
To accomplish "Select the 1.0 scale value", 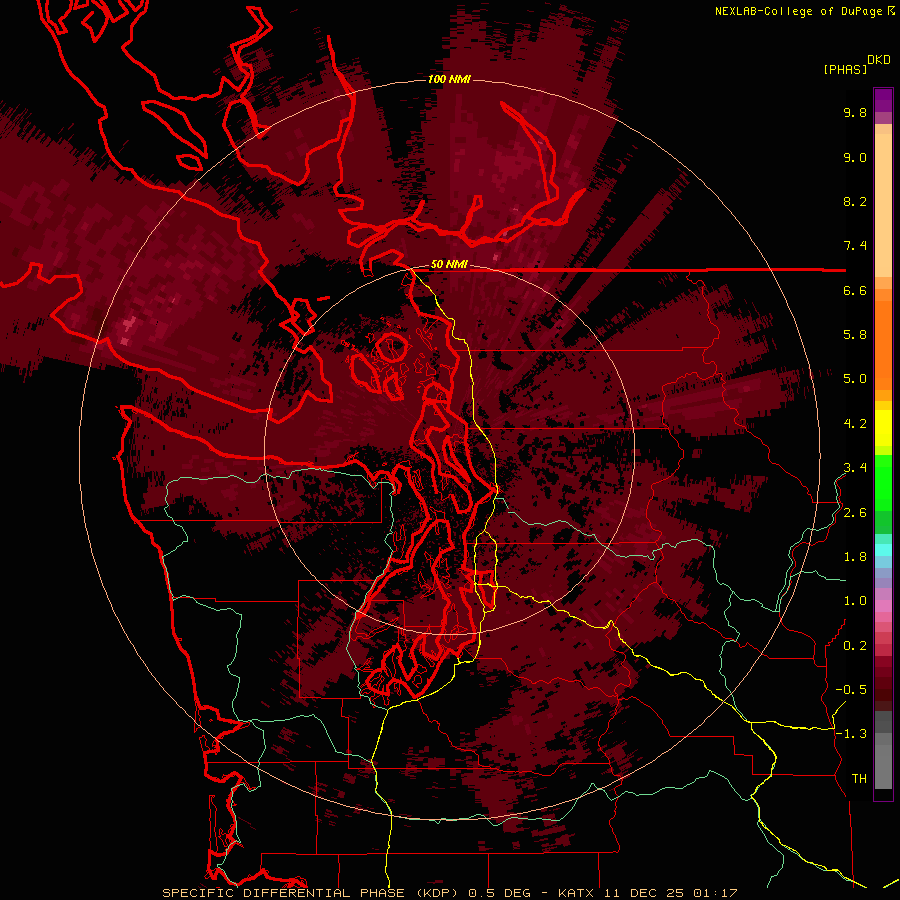I will click(x=855, y=601).
